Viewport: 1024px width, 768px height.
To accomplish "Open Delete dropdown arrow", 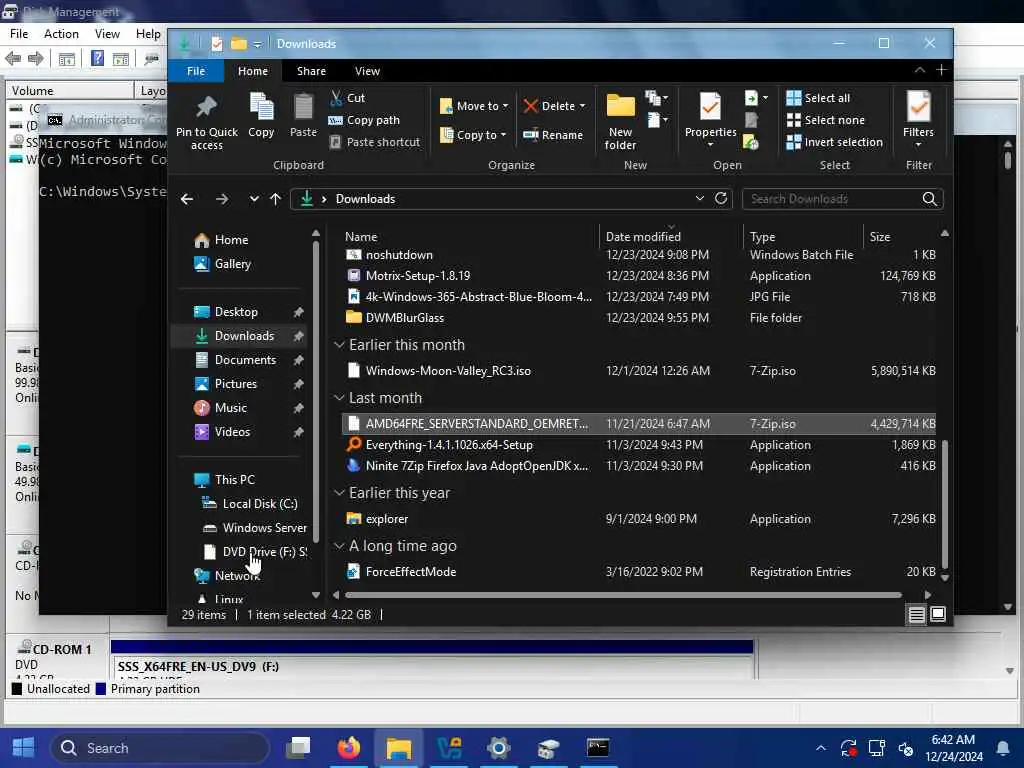I will (582, 106).
